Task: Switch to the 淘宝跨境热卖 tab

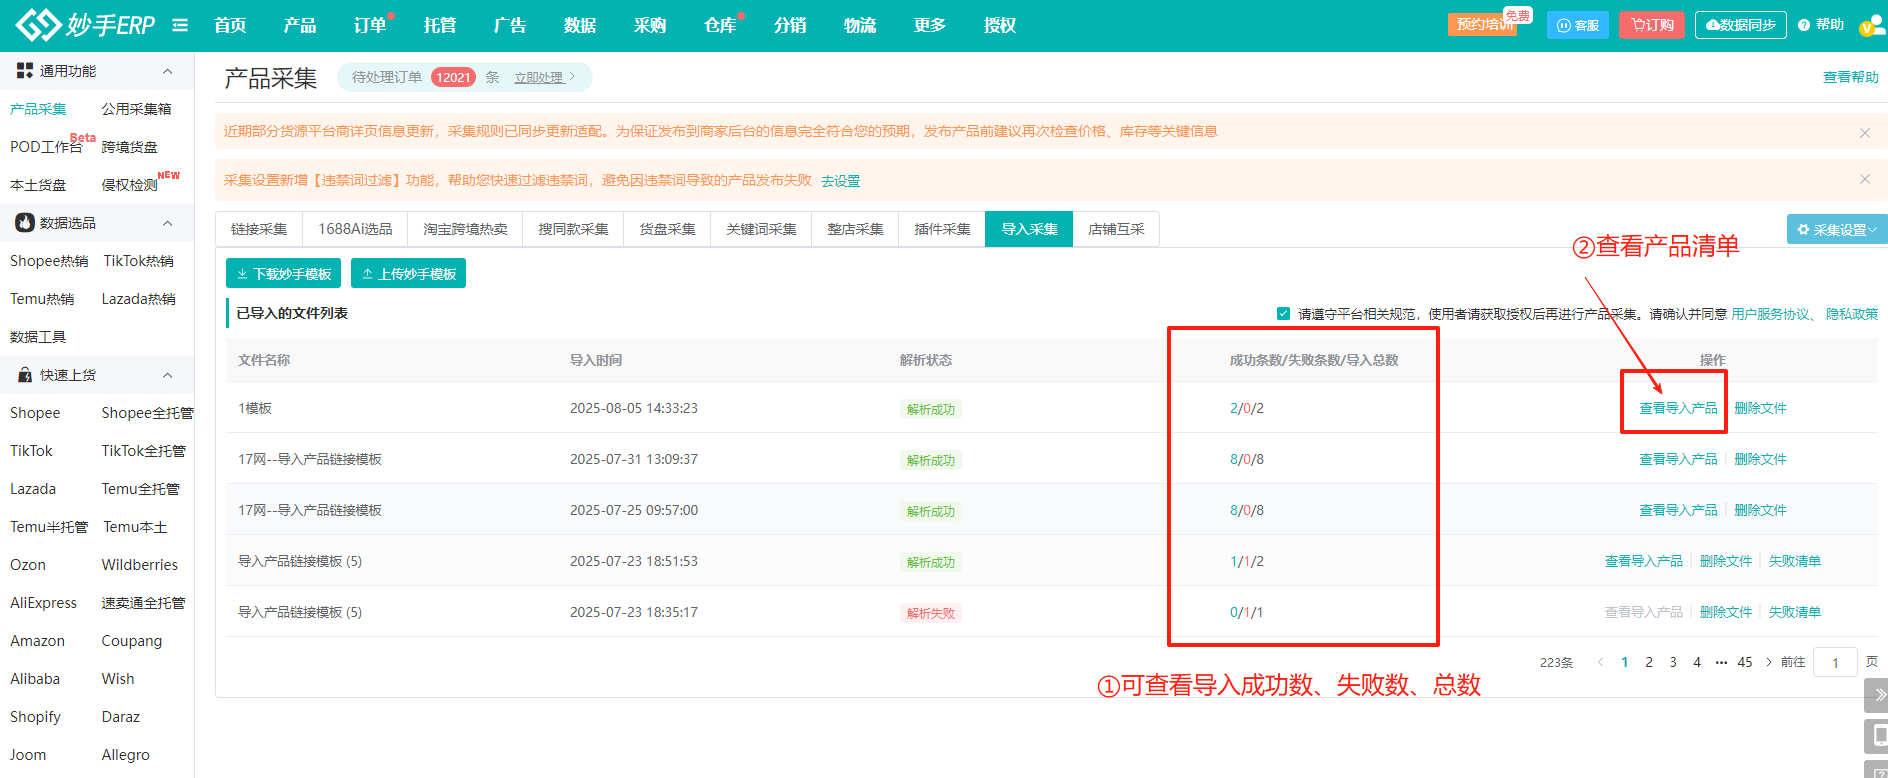Action: click(x=465, y=229)
